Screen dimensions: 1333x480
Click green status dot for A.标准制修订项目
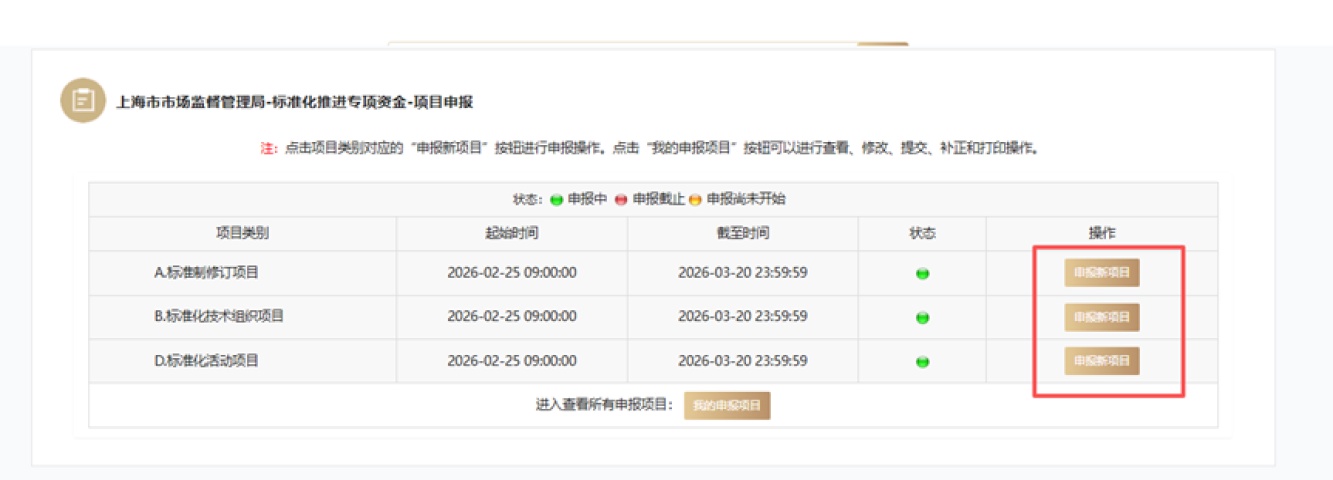(x=922, y=274)
